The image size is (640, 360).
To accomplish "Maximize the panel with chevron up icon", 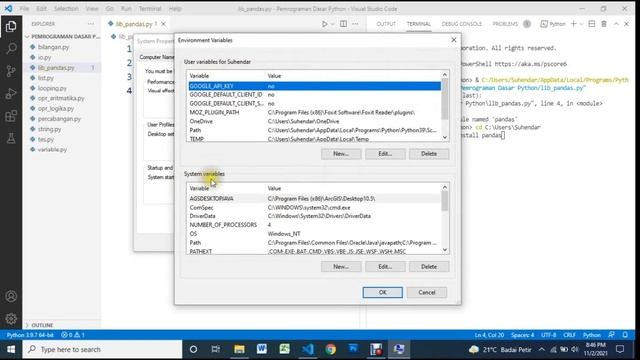I will pos(616,24).
